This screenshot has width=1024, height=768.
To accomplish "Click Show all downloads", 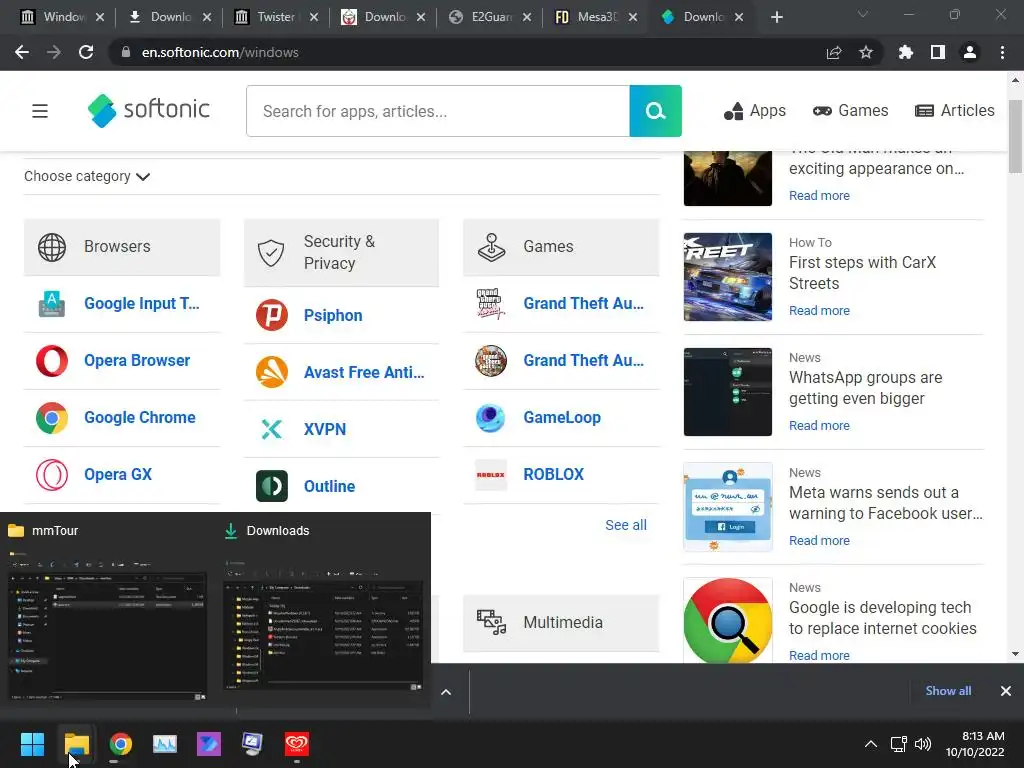I will tap(948, 691).
